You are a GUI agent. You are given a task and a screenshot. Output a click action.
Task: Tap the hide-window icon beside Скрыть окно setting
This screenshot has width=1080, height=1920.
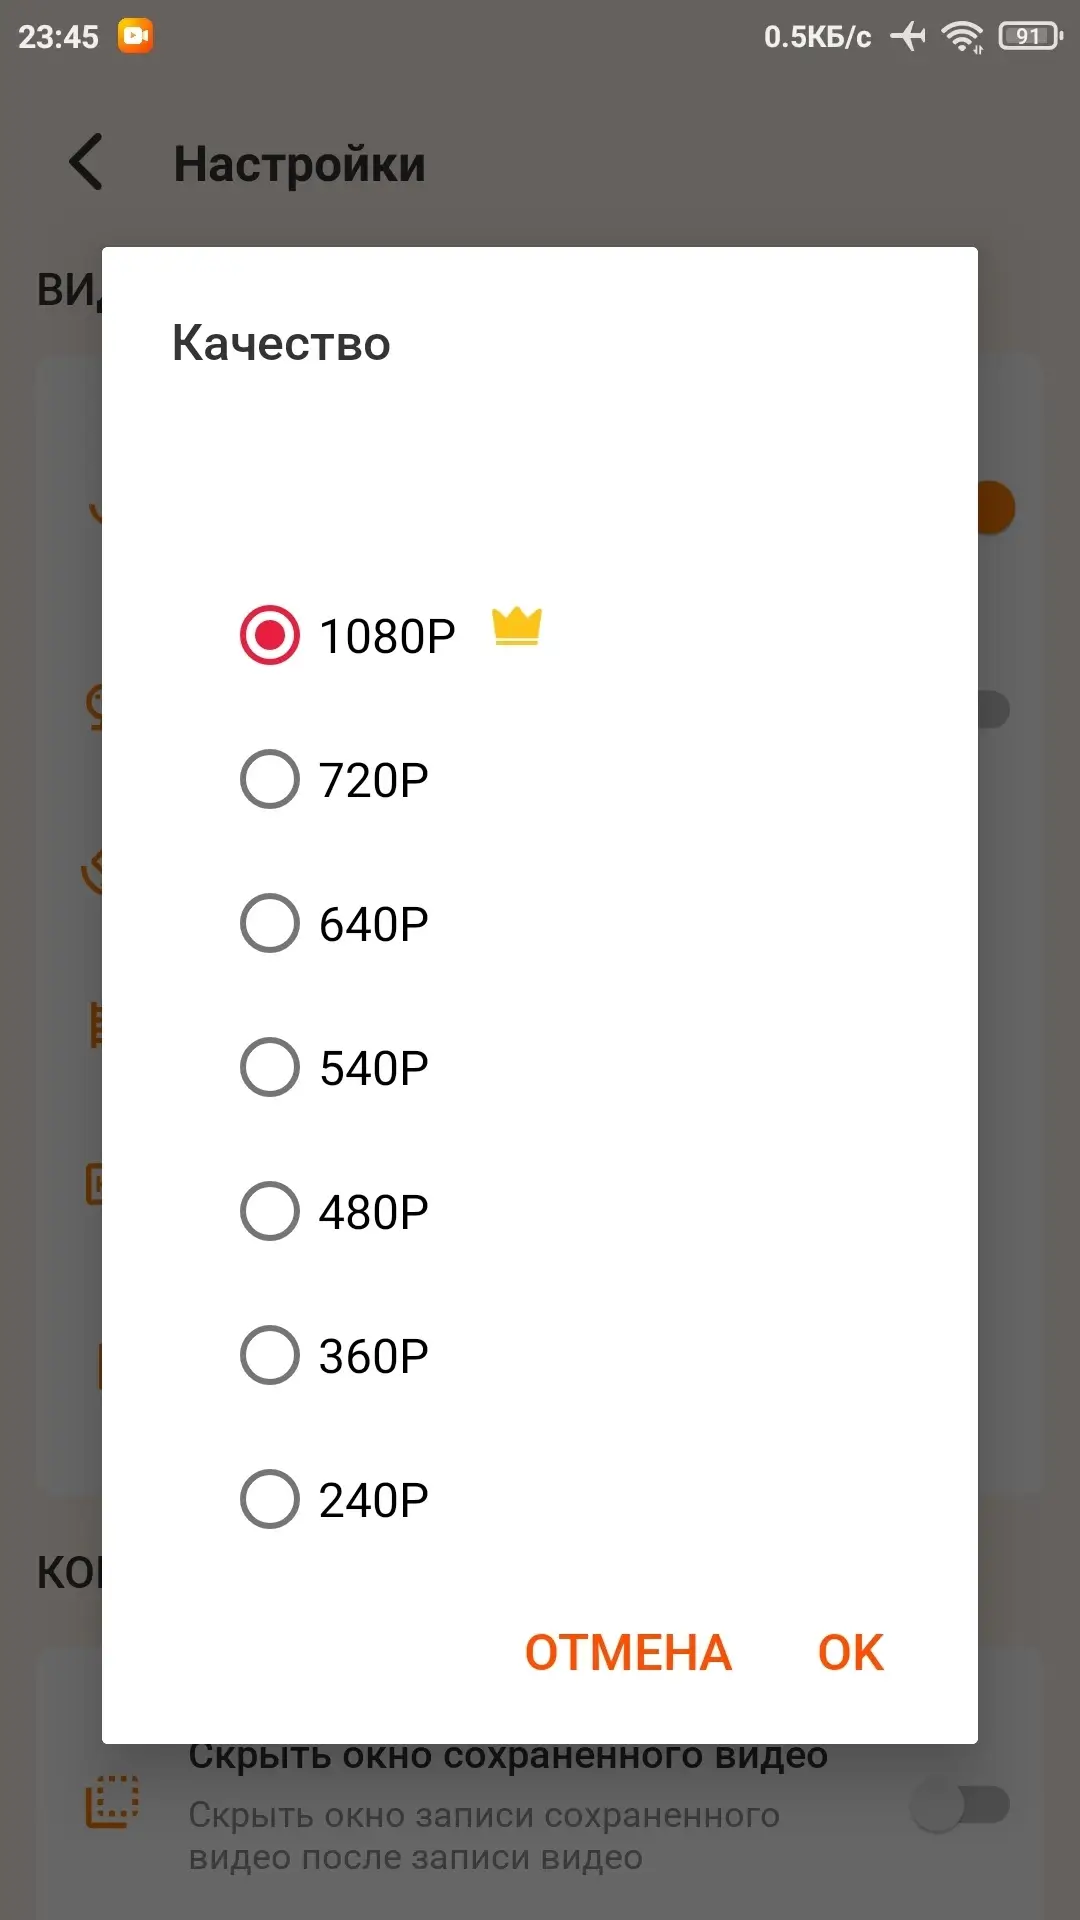click(112, 1802)
